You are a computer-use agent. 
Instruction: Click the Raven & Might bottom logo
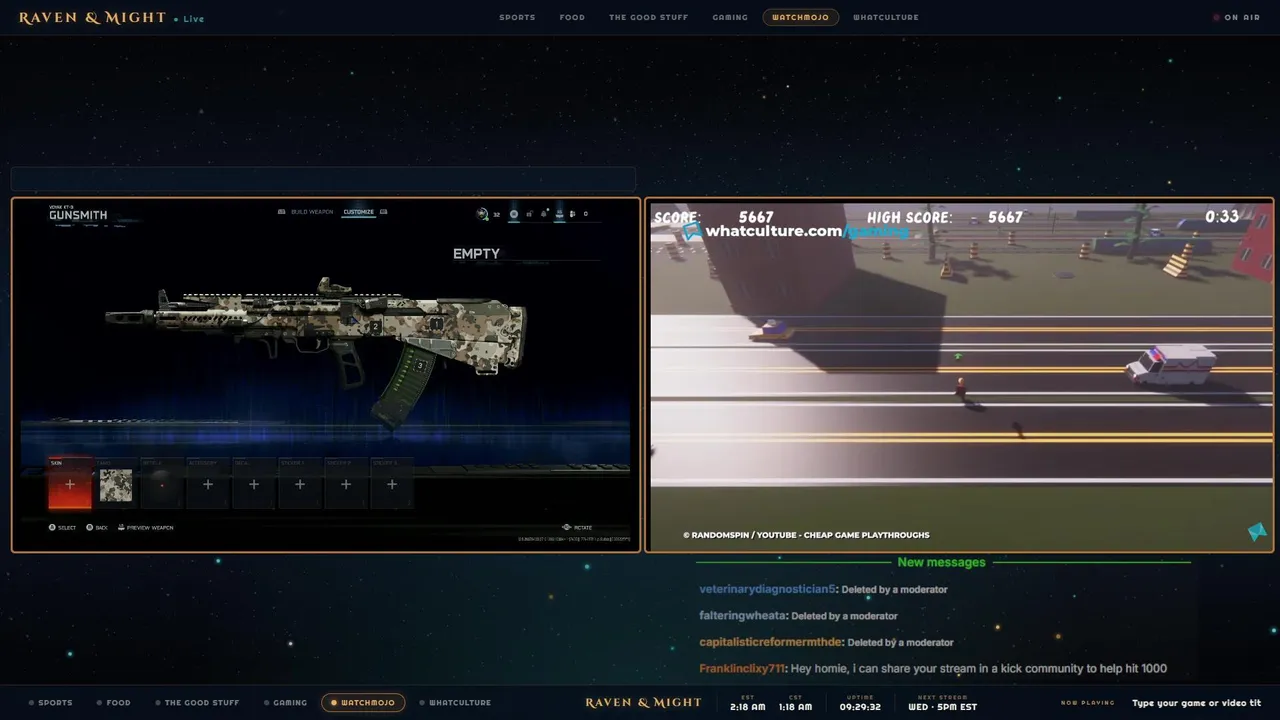[x=643, y=702]
